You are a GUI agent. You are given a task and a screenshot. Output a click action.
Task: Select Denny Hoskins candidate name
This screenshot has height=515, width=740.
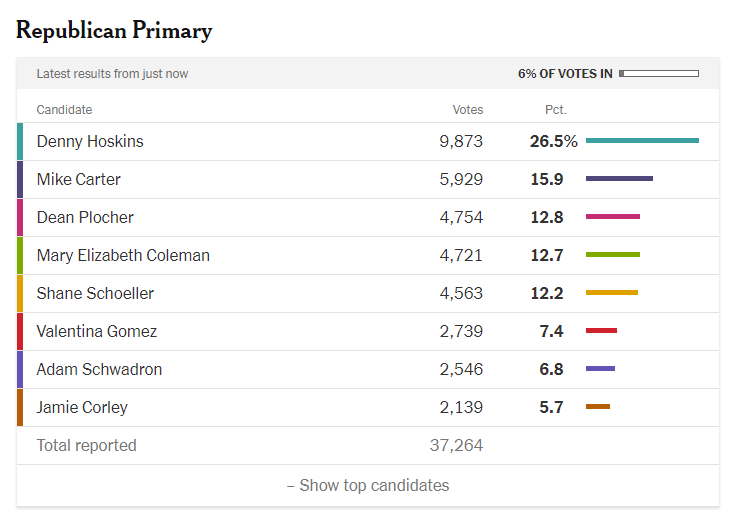90,141
